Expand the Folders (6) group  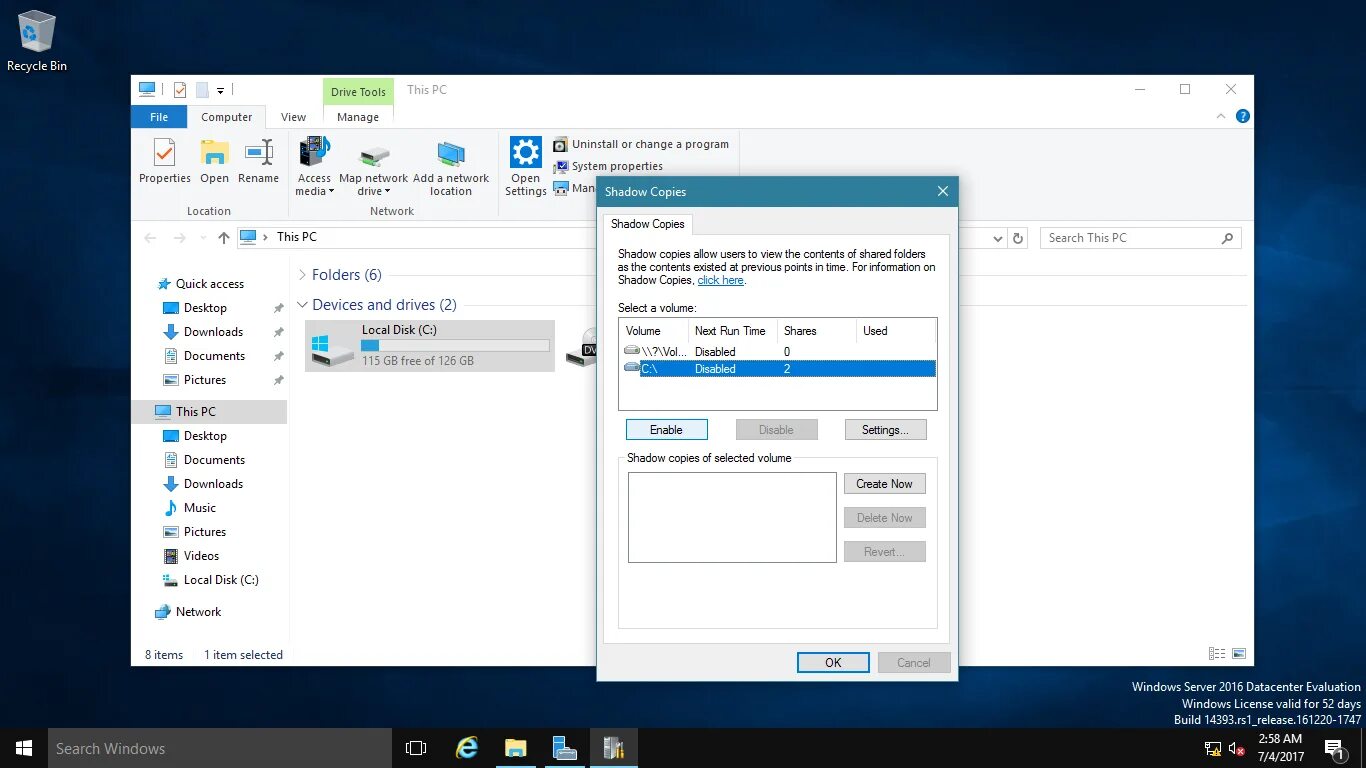pyautogui.click(x=302, y=275)
